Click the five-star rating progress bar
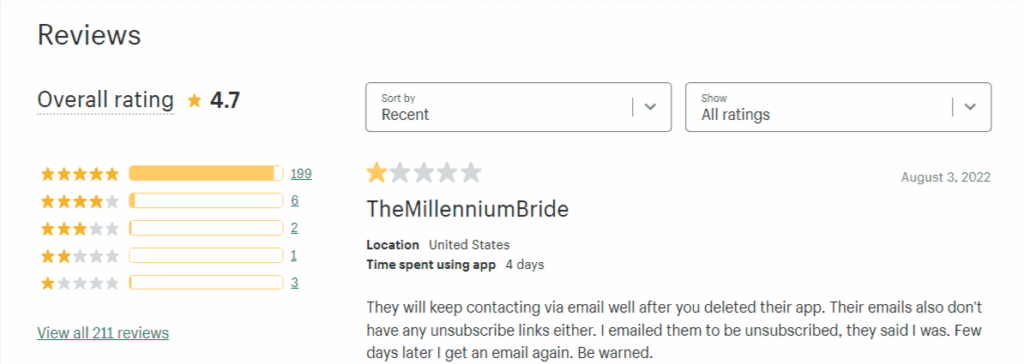 tap(206, 174)
